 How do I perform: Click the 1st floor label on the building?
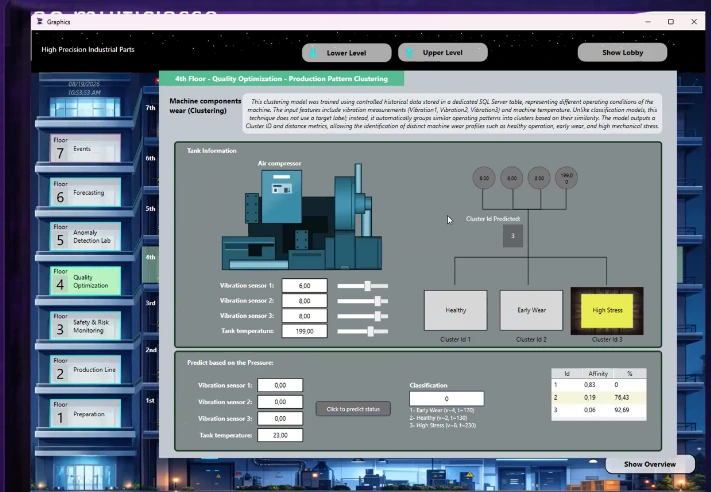point(150,400)
